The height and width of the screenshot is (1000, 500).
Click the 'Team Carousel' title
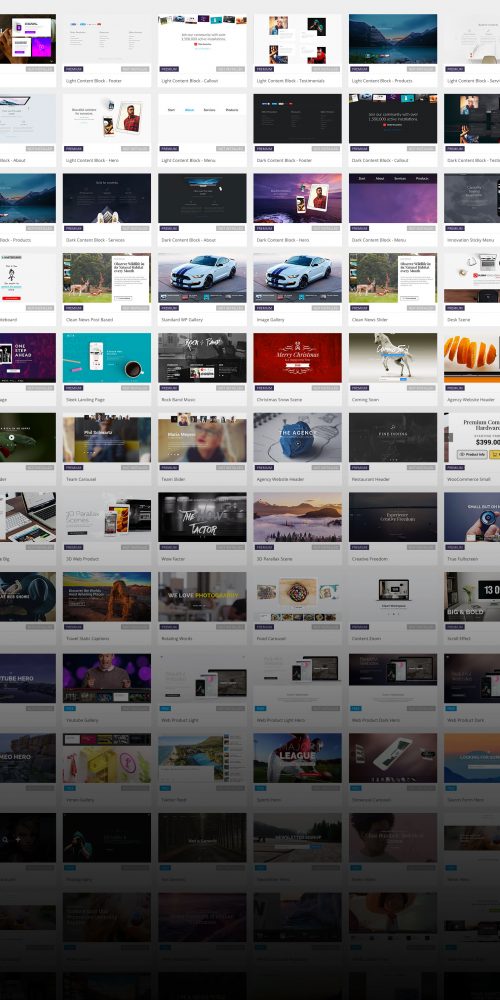coord(80,480)
